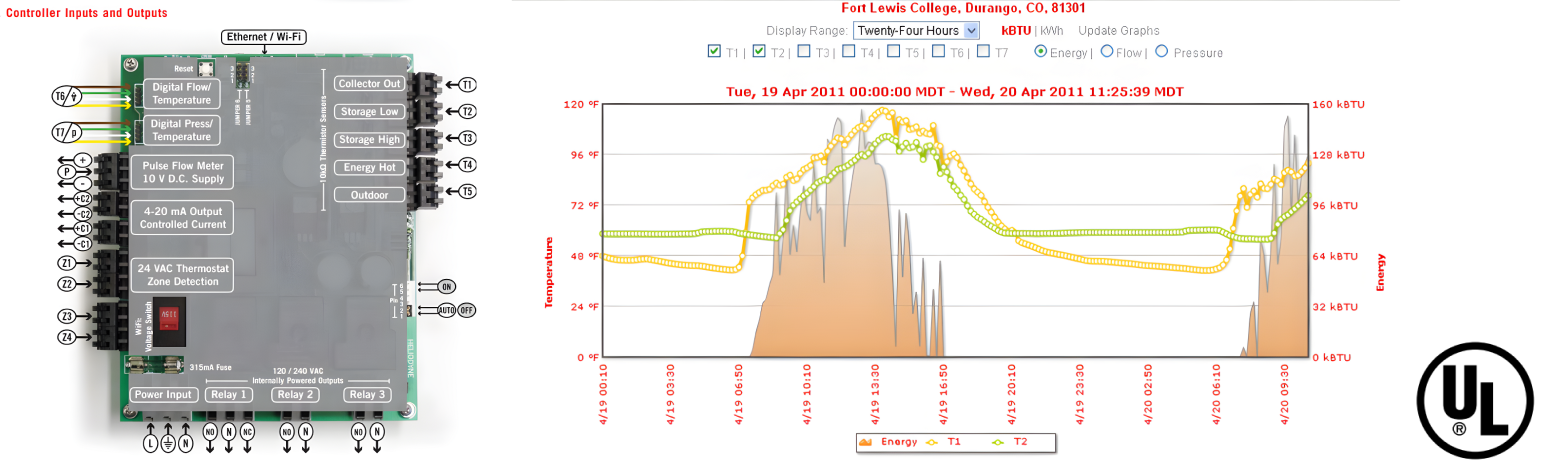Check the T7 sensor checkbox
Viewport: 1549px width, 465px height.
coord(984,52)
